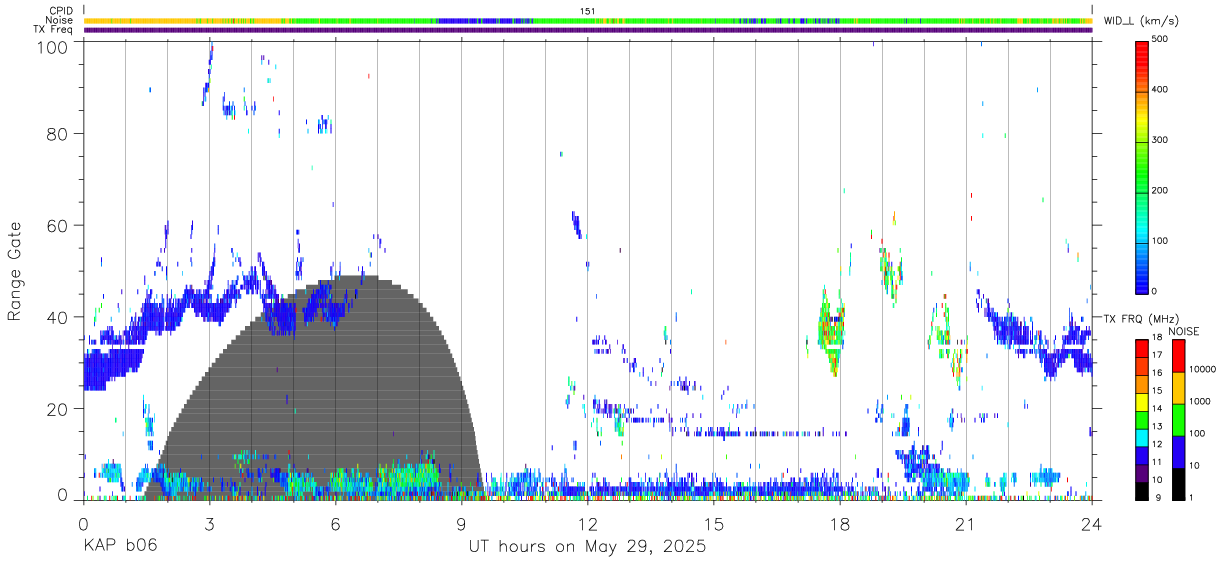Click the UT hours on May 29, 2025 title
The height and width of the screenshot is (567, 1228).
tap(587, 547)
